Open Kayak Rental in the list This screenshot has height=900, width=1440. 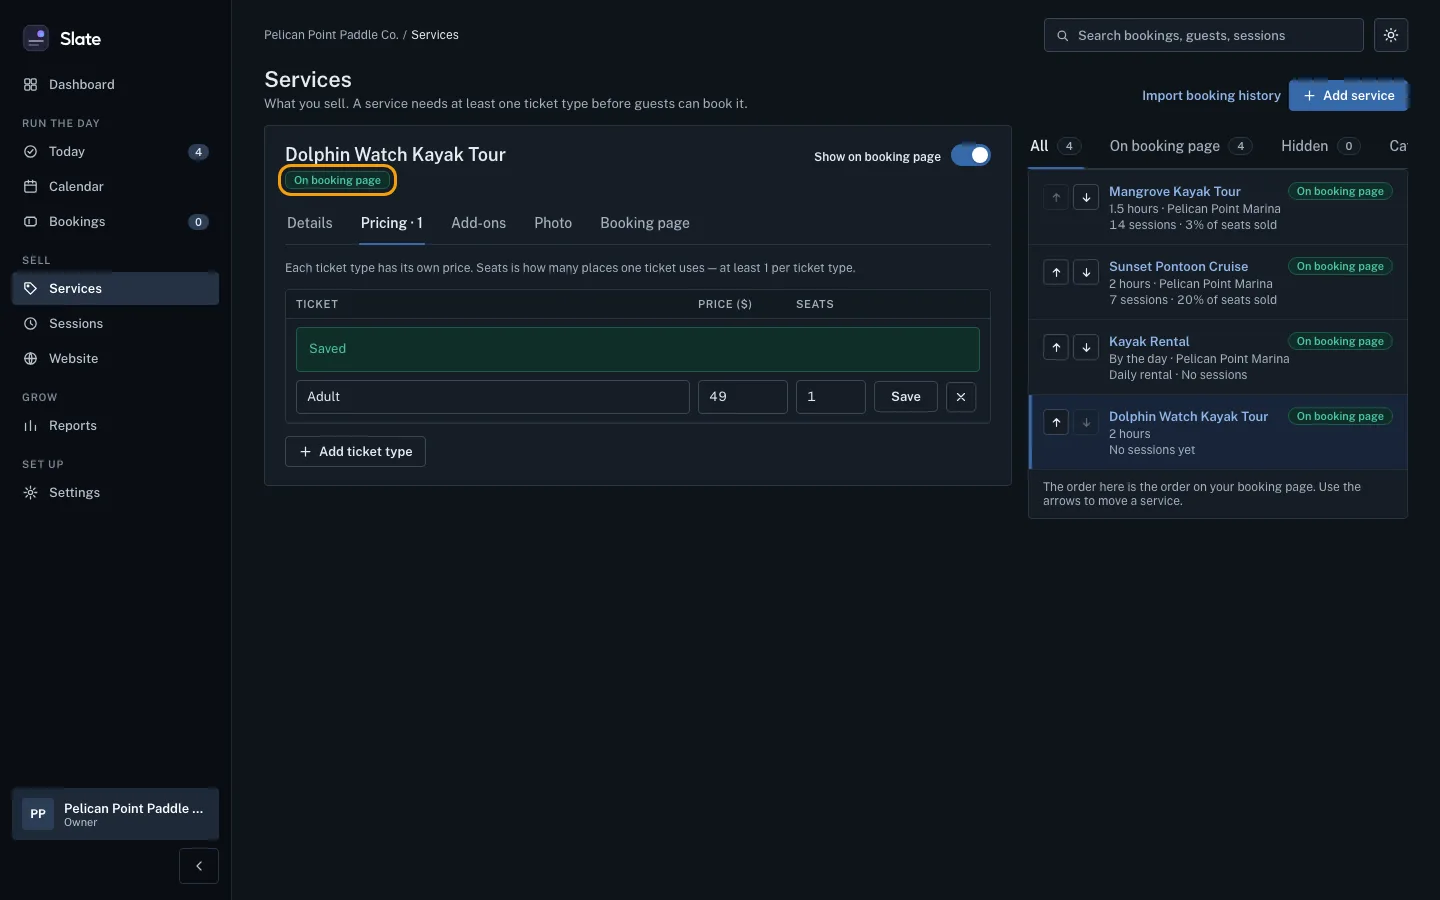tap(1149, 342)
